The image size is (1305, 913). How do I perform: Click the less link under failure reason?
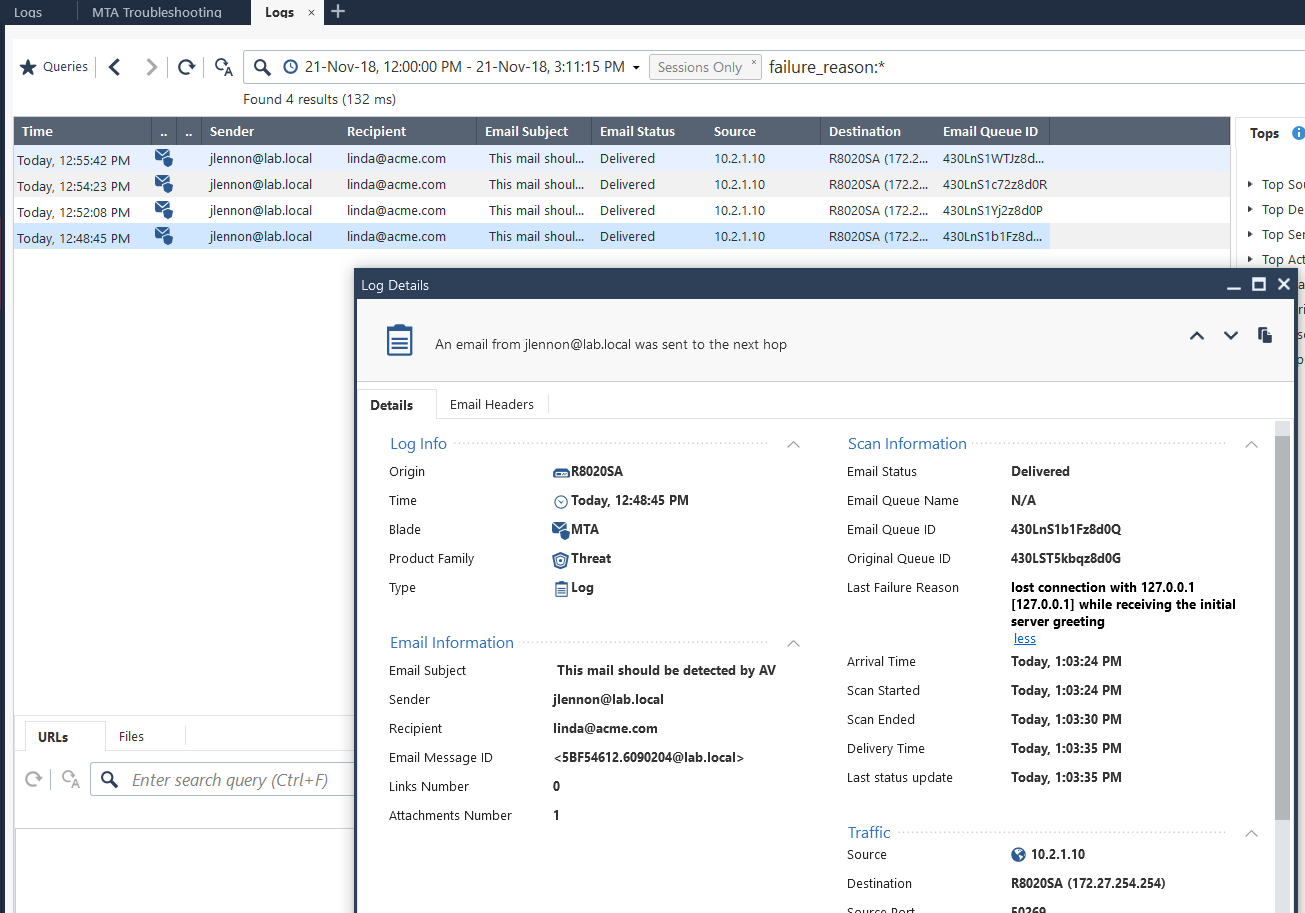pos(1025,639)
